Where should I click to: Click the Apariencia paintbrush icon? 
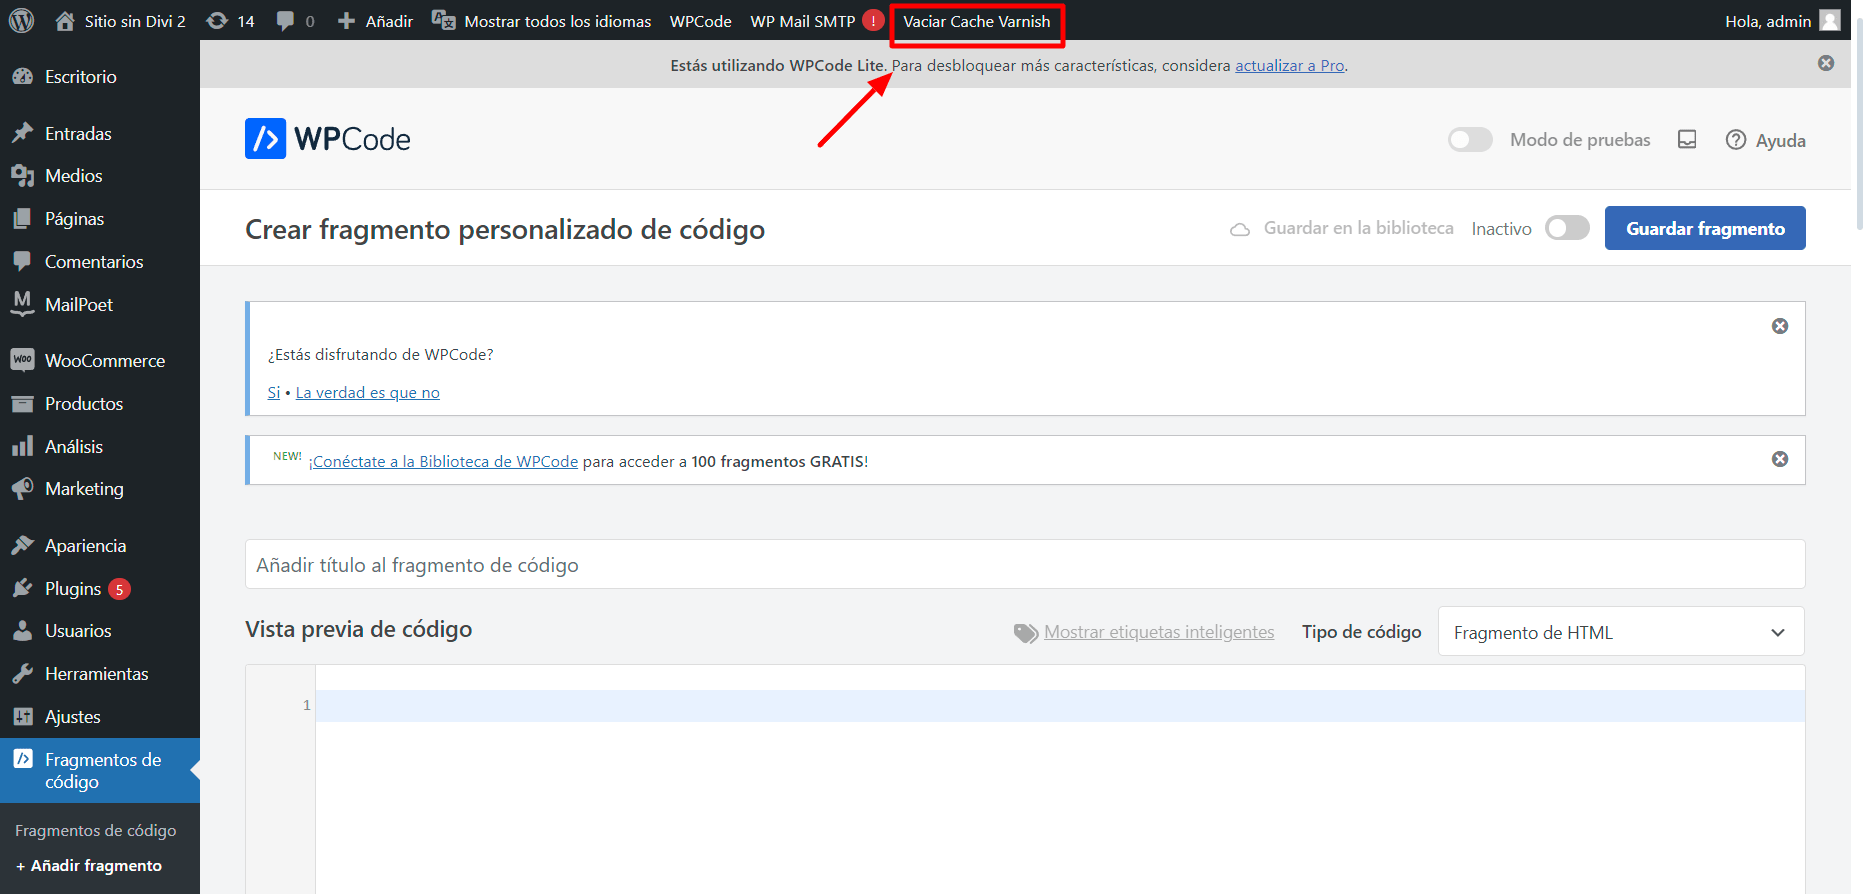[x=23, y=546]
